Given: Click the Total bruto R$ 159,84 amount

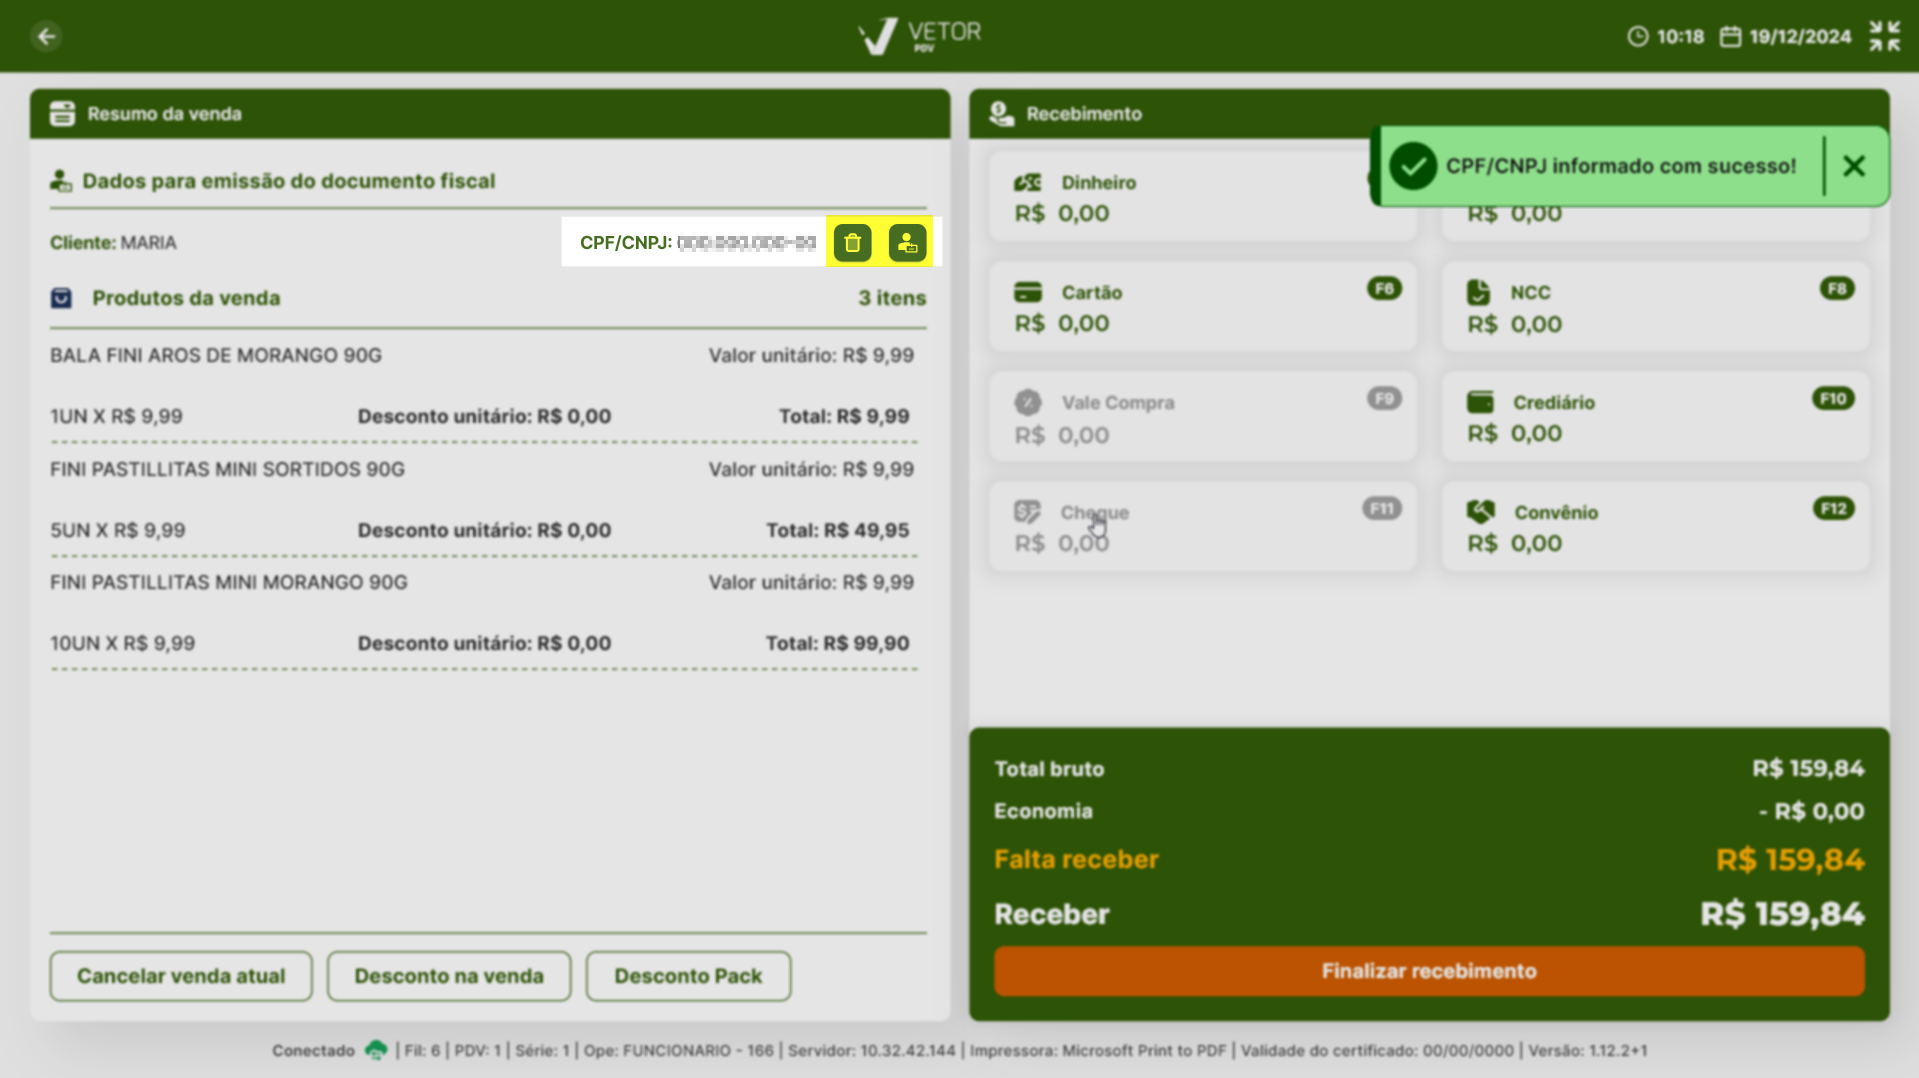Looking at the screenshot, I should 1808,768.
